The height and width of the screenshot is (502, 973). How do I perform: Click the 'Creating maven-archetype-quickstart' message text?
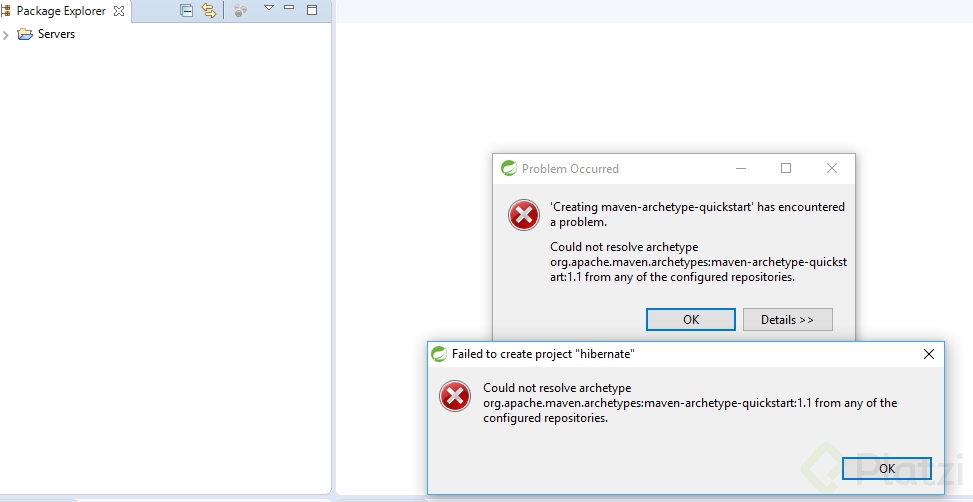[x=697, y=214]
